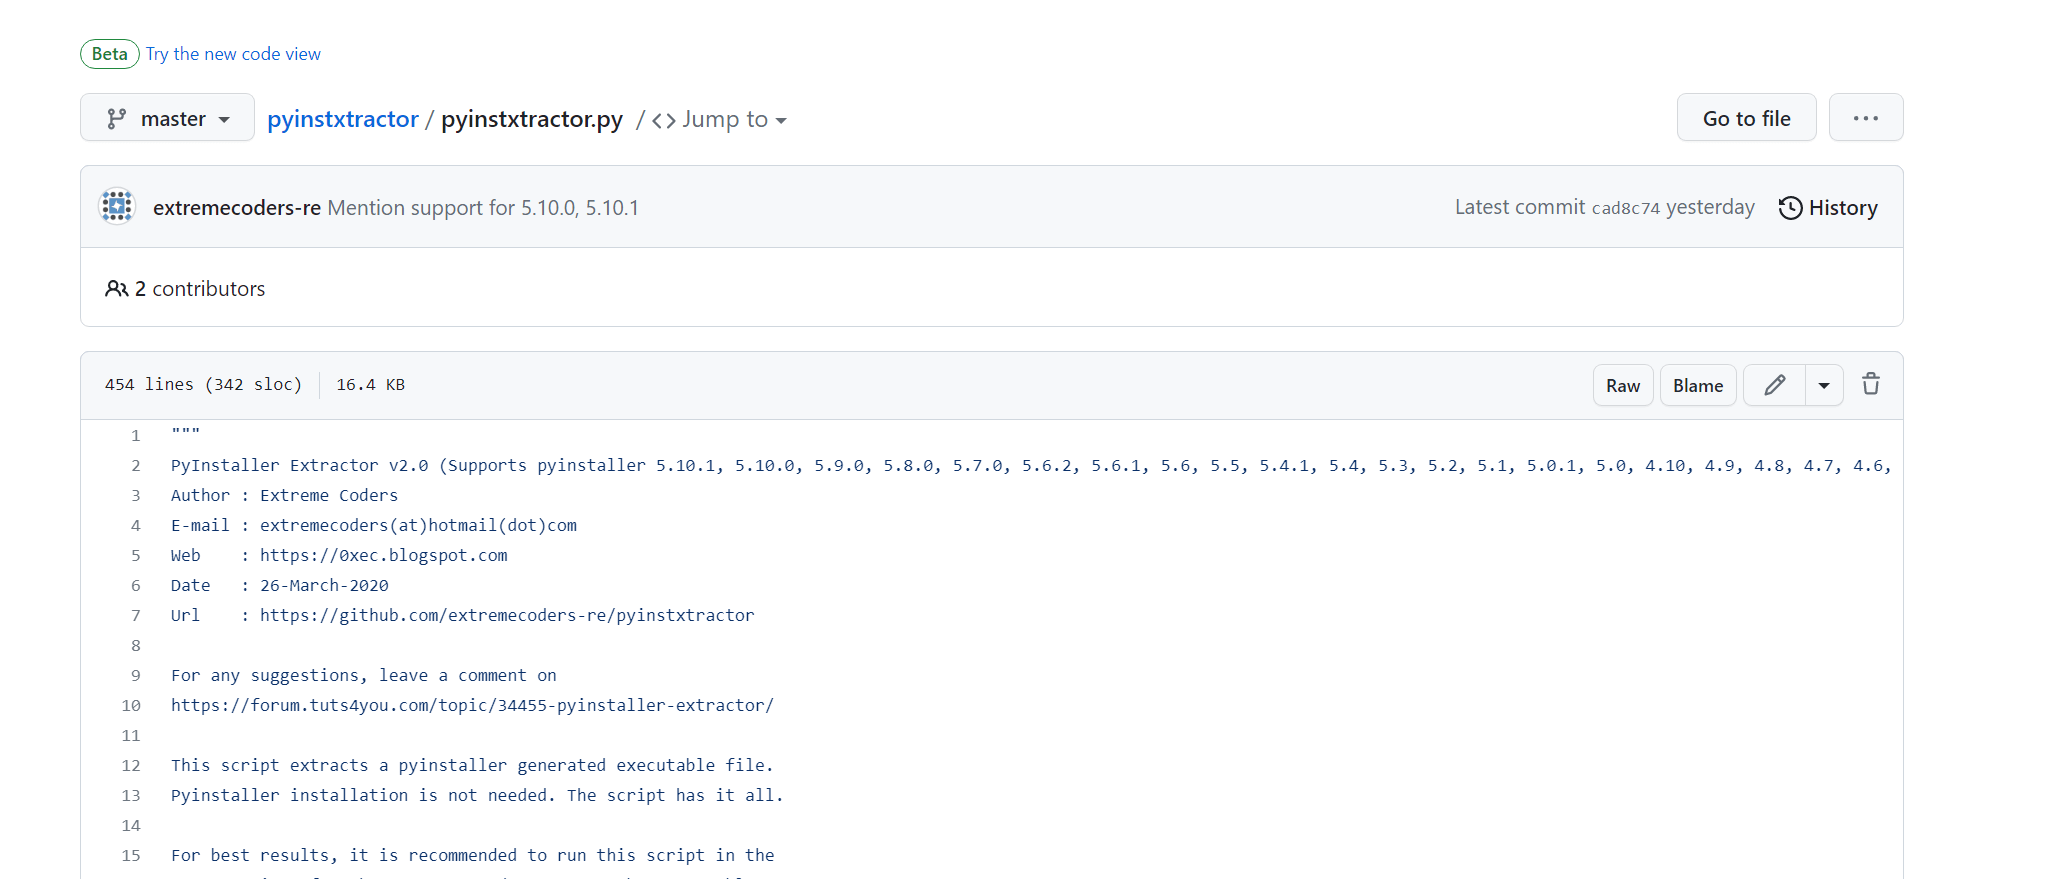Screen dimensions: 2045x879
Task: Select line number 12 in the gutter
Action: point(131,766)
